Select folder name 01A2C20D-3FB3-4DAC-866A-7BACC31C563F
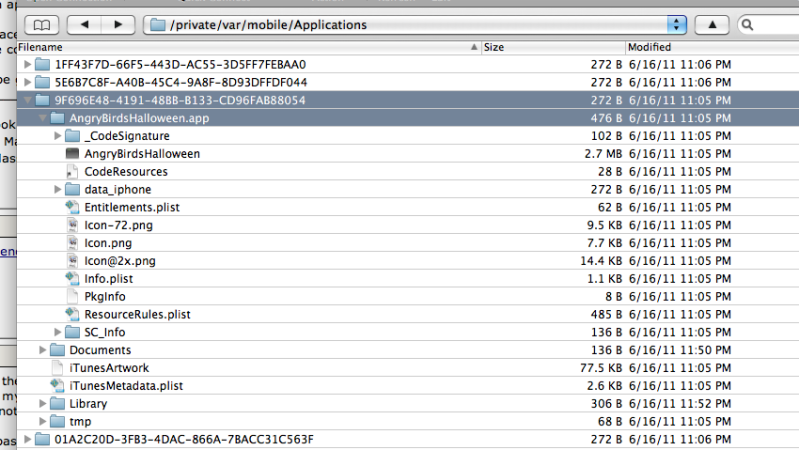The width and height of the screenshot is (799, 450). [x=184, y=439]
